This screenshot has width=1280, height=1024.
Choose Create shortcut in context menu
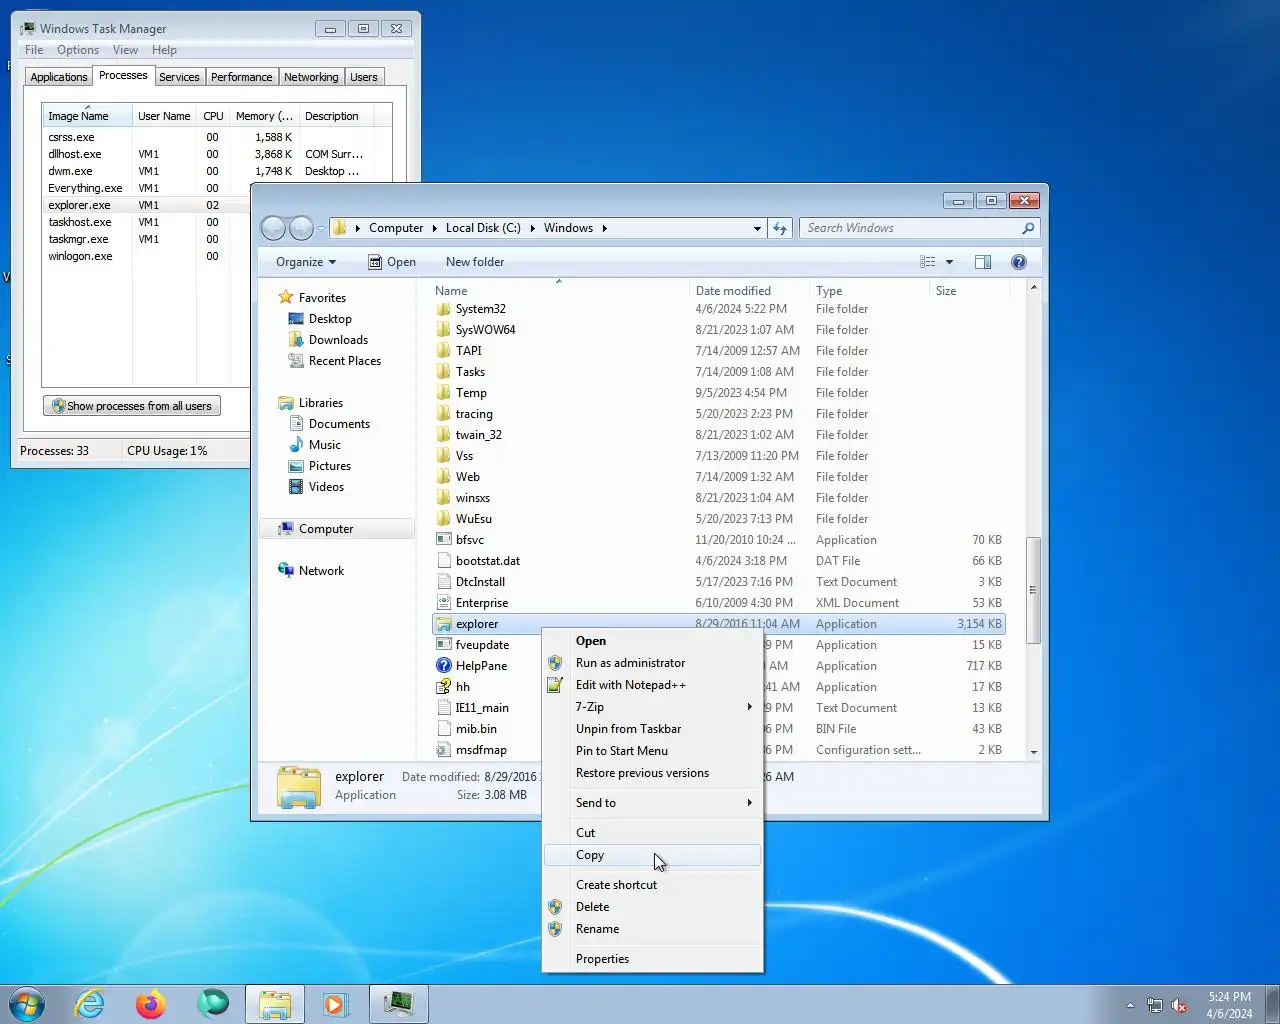click(652, 885)
